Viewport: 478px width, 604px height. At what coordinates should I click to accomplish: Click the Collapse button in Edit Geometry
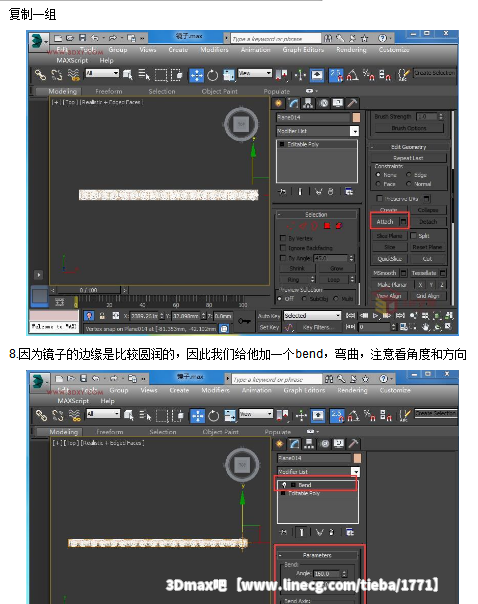(428, 210)
